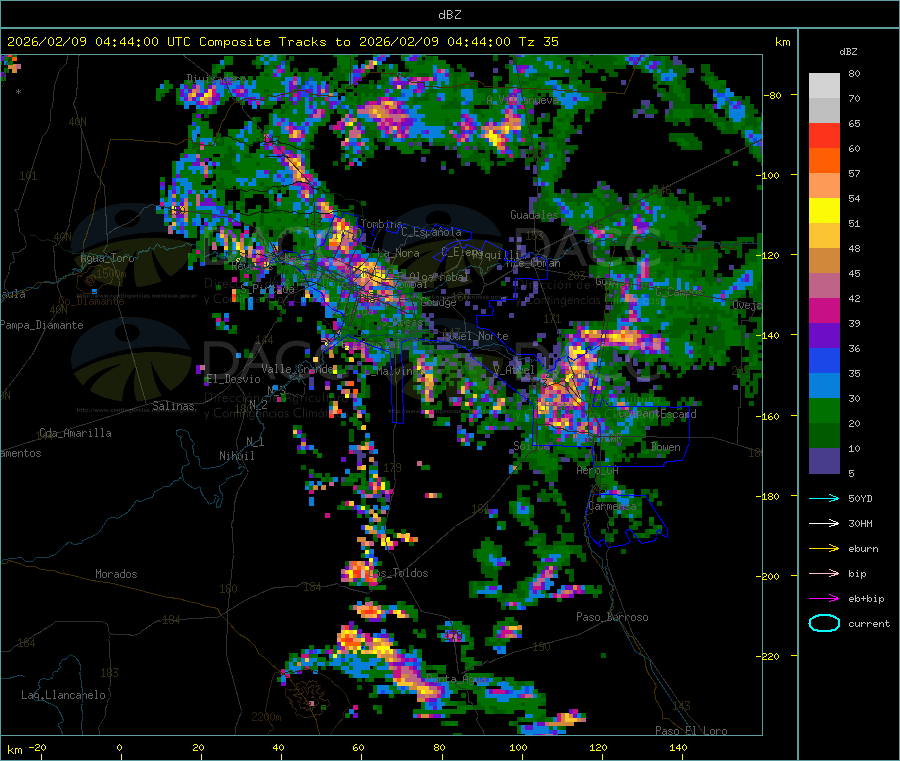Click the 0 km tick on bottom axis
This screenshot has height=761, width=900.
[119, 747]
